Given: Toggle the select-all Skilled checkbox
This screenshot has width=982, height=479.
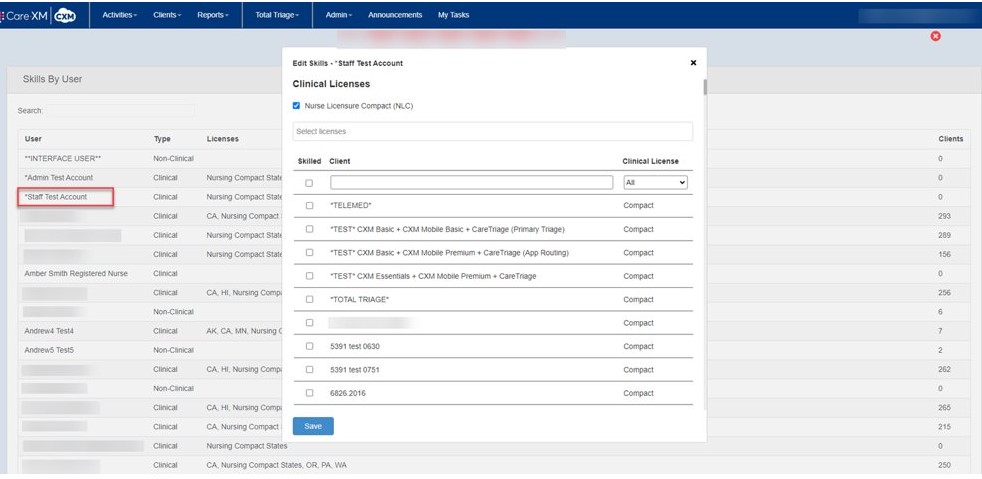Looking at the screenshot, I should 309,183.
